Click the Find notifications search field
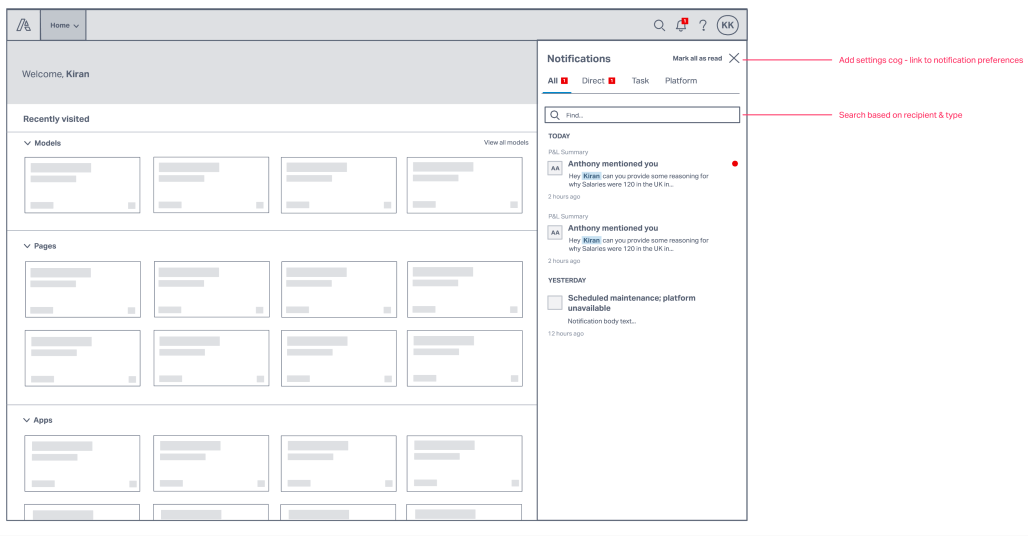1028x536 pixels. (x=642, y=115)
